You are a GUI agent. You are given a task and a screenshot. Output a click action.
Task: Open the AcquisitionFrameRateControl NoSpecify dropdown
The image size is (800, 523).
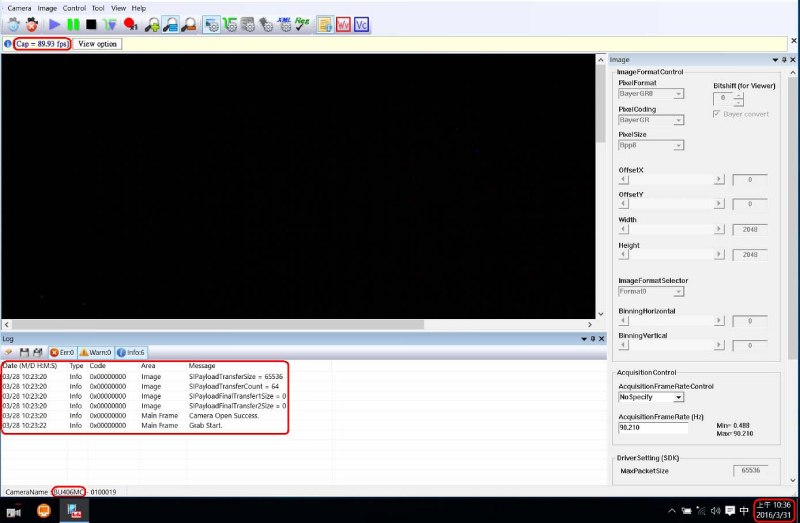[x=651, y=397]
